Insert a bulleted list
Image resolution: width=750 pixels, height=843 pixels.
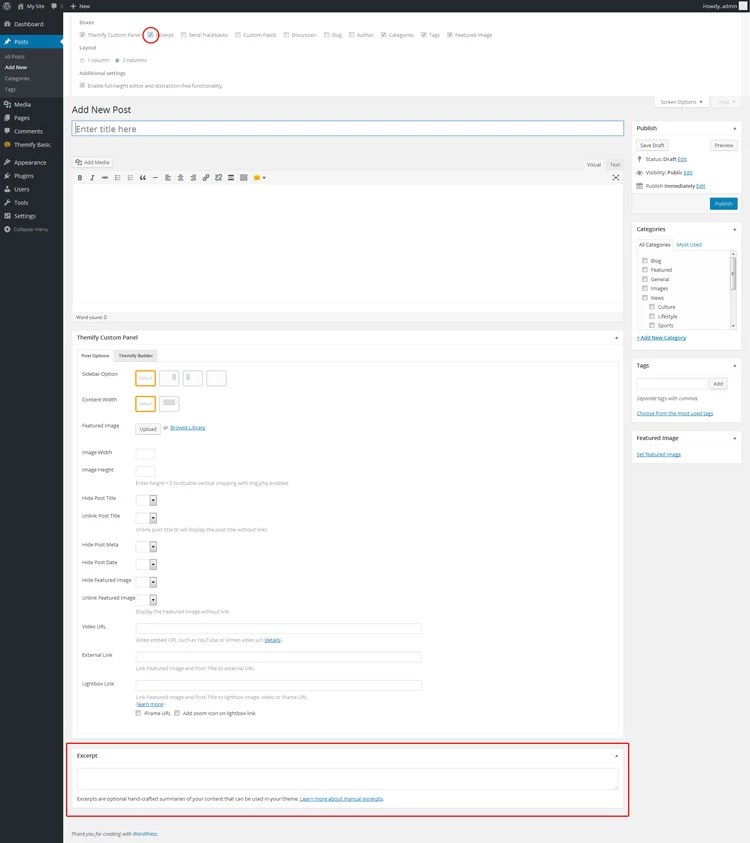click(x=117, y=177)
